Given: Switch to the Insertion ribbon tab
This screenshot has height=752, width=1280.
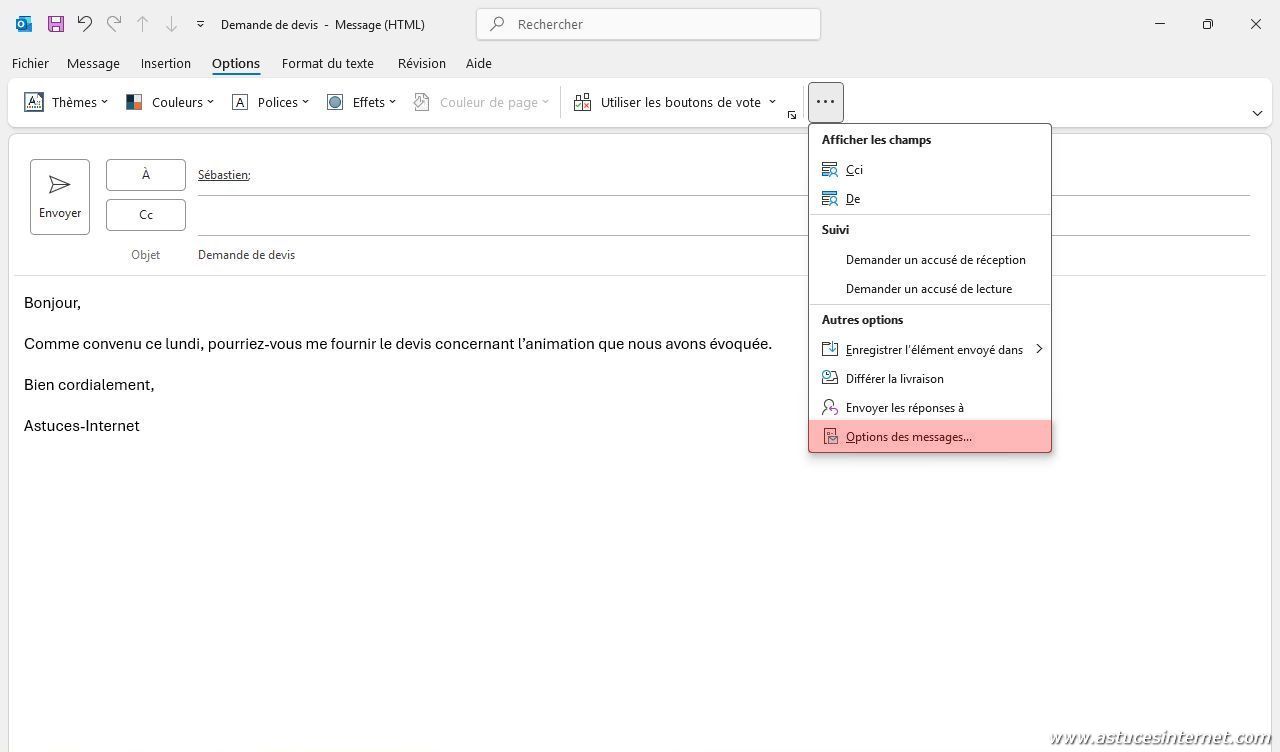Looking at the screenshot, I should tap(165, 63).
